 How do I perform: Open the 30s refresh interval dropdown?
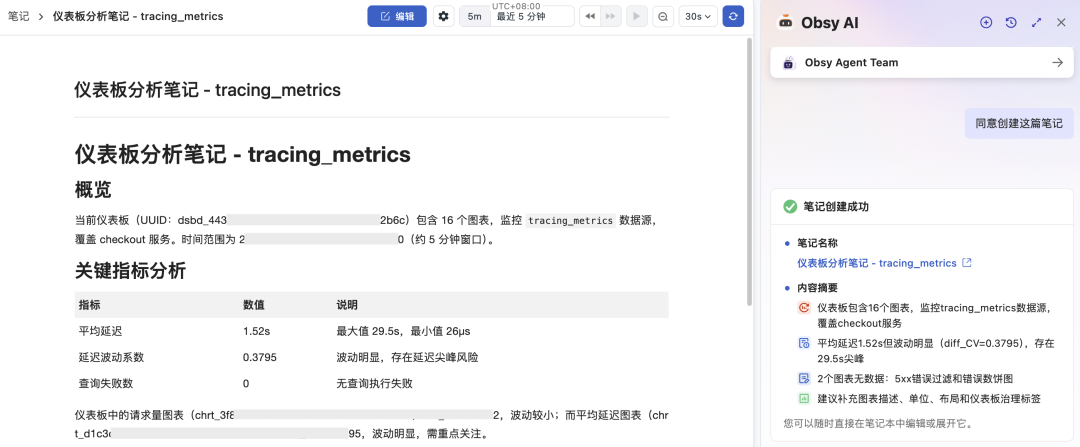tap(698, 17)
